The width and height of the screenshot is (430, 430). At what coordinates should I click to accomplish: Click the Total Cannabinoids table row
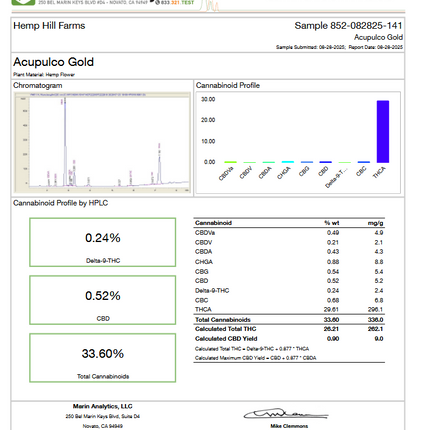289,320
